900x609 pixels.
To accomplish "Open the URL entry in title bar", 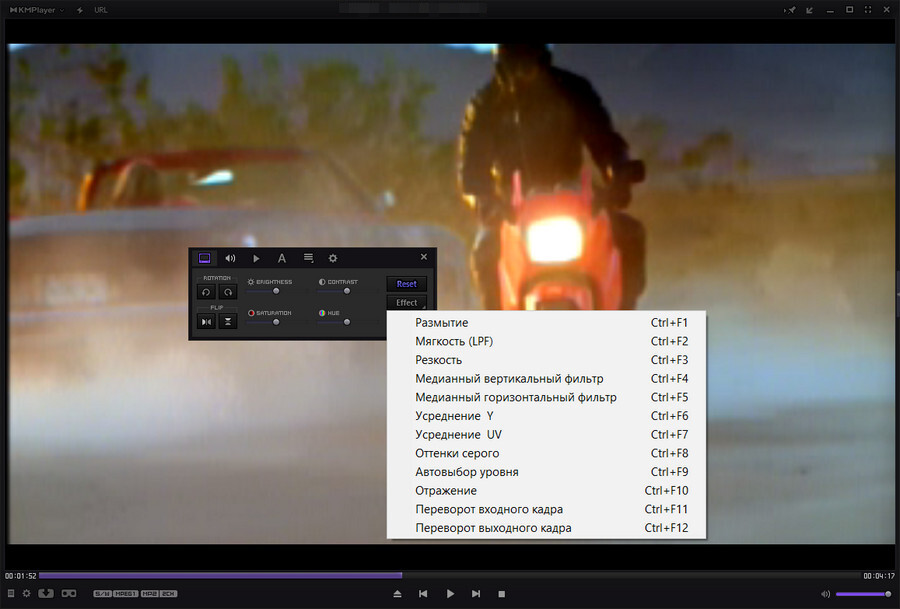I will 100,10.
